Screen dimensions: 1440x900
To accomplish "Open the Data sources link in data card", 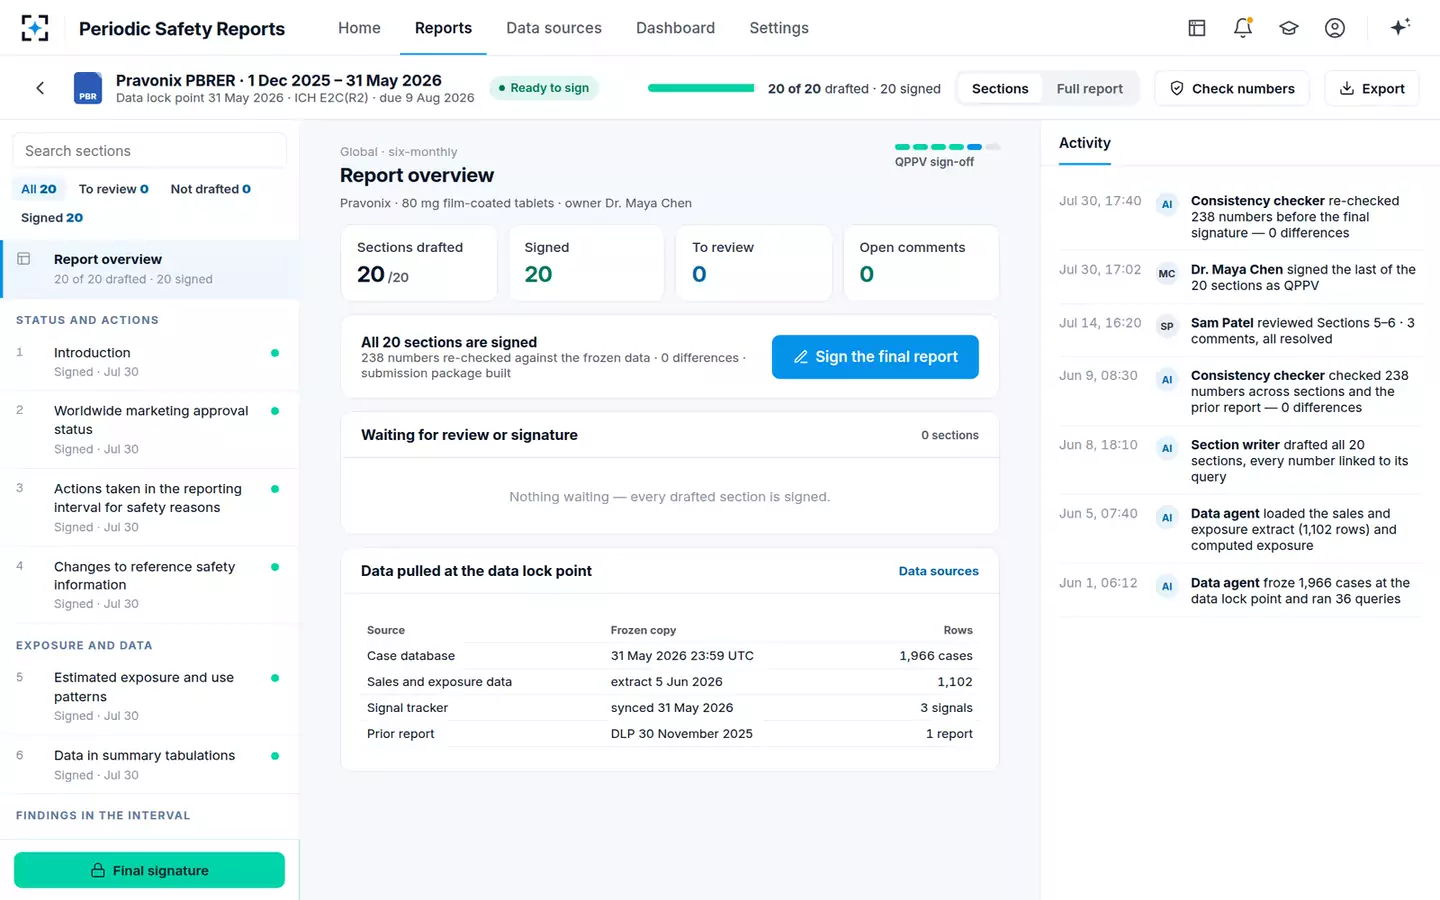I will (x=938, y=571).
